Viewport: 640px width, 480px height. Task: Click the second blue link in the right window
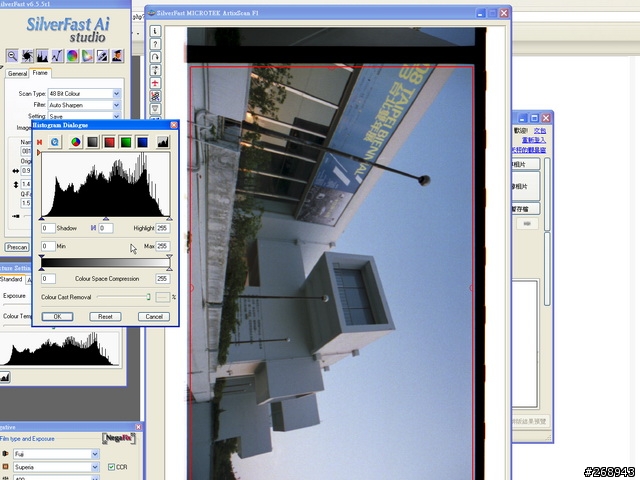[x=534, y=140]
